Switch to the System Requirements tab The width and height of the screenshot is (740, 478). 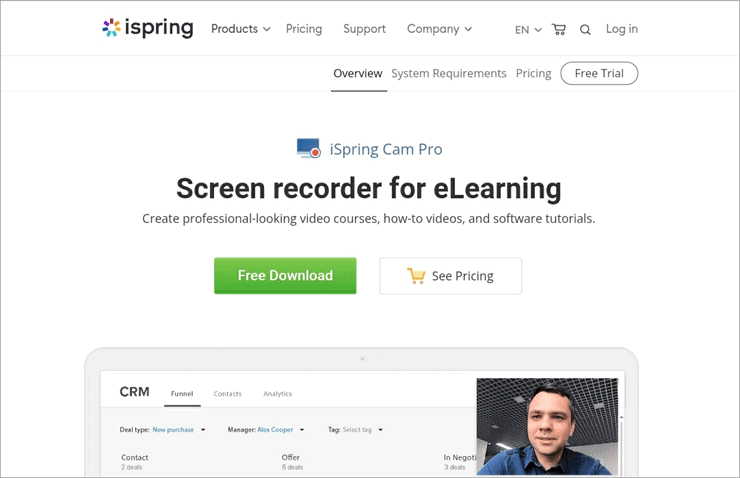[x=448, y=73]
